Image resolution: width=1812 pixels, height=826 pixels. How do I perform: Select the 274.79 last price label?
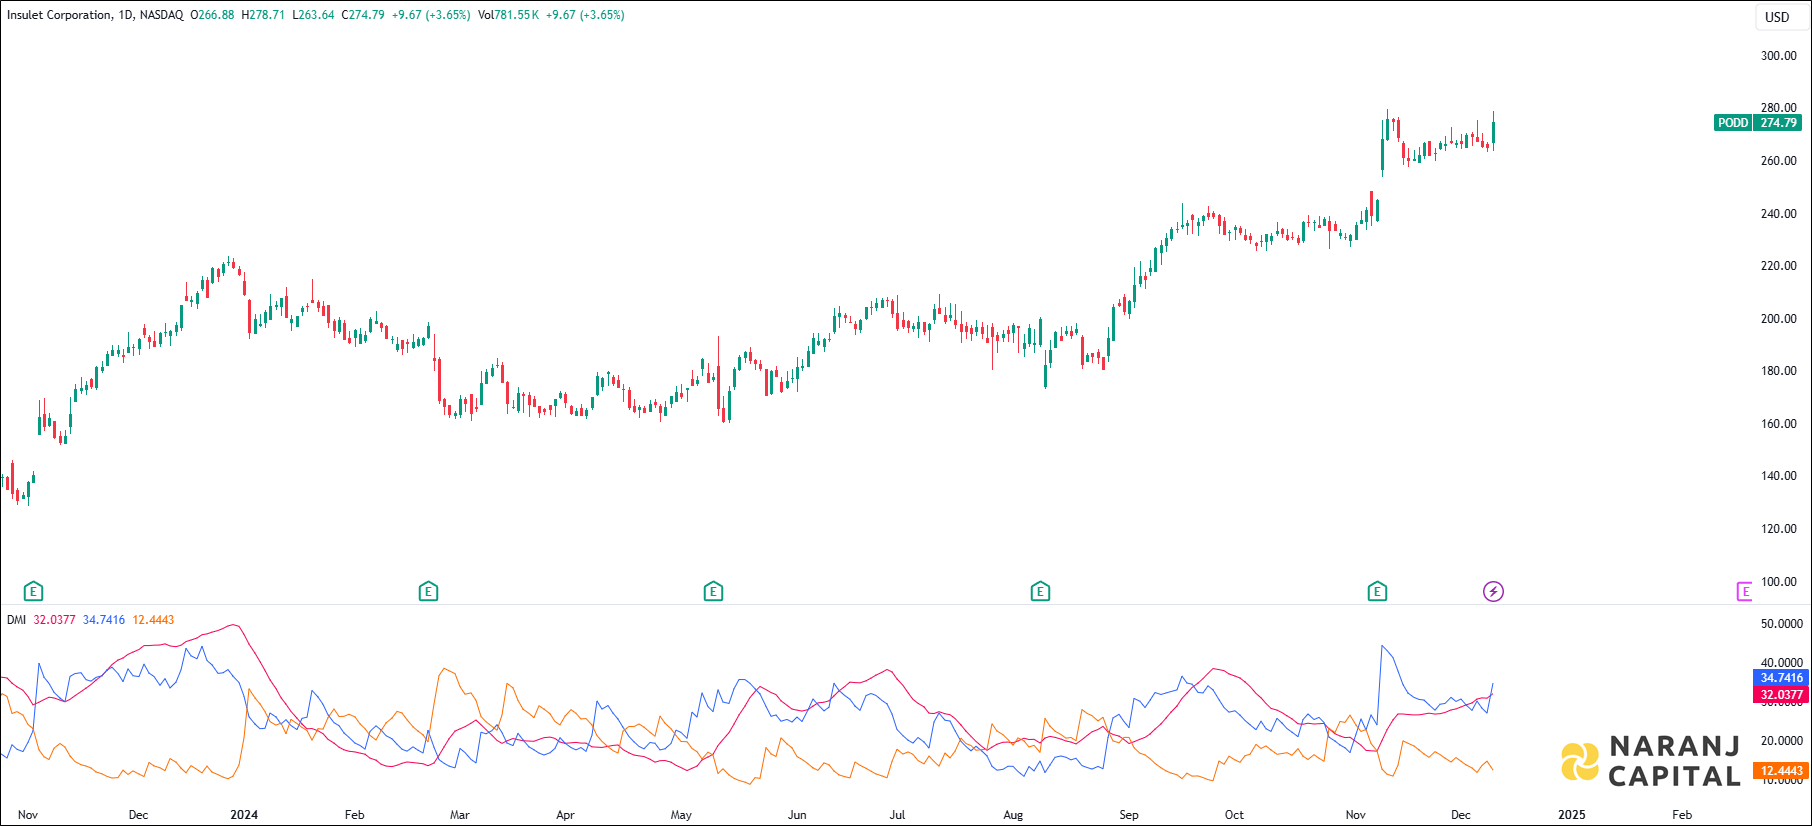[x=1778, y=123]
